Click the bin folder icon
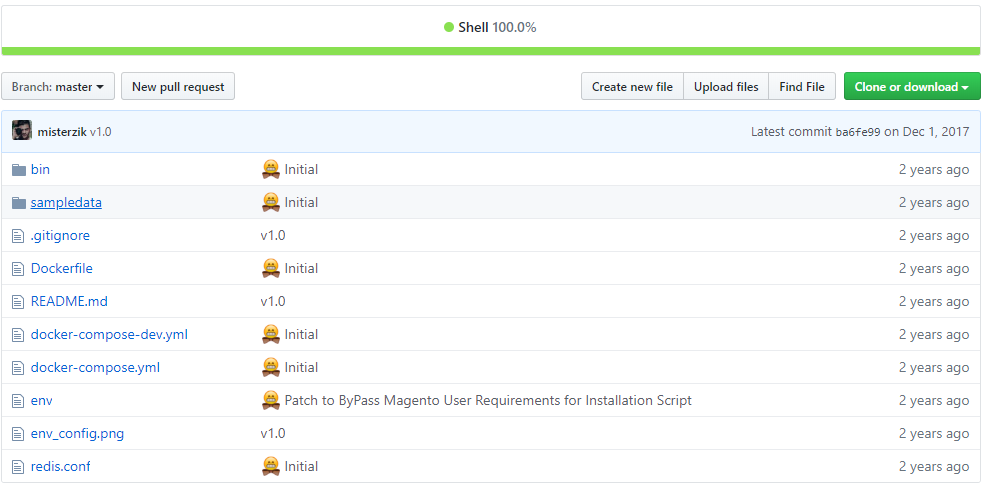Image resolution: width=984 pixels, height=489 pixels. point(19,169)
